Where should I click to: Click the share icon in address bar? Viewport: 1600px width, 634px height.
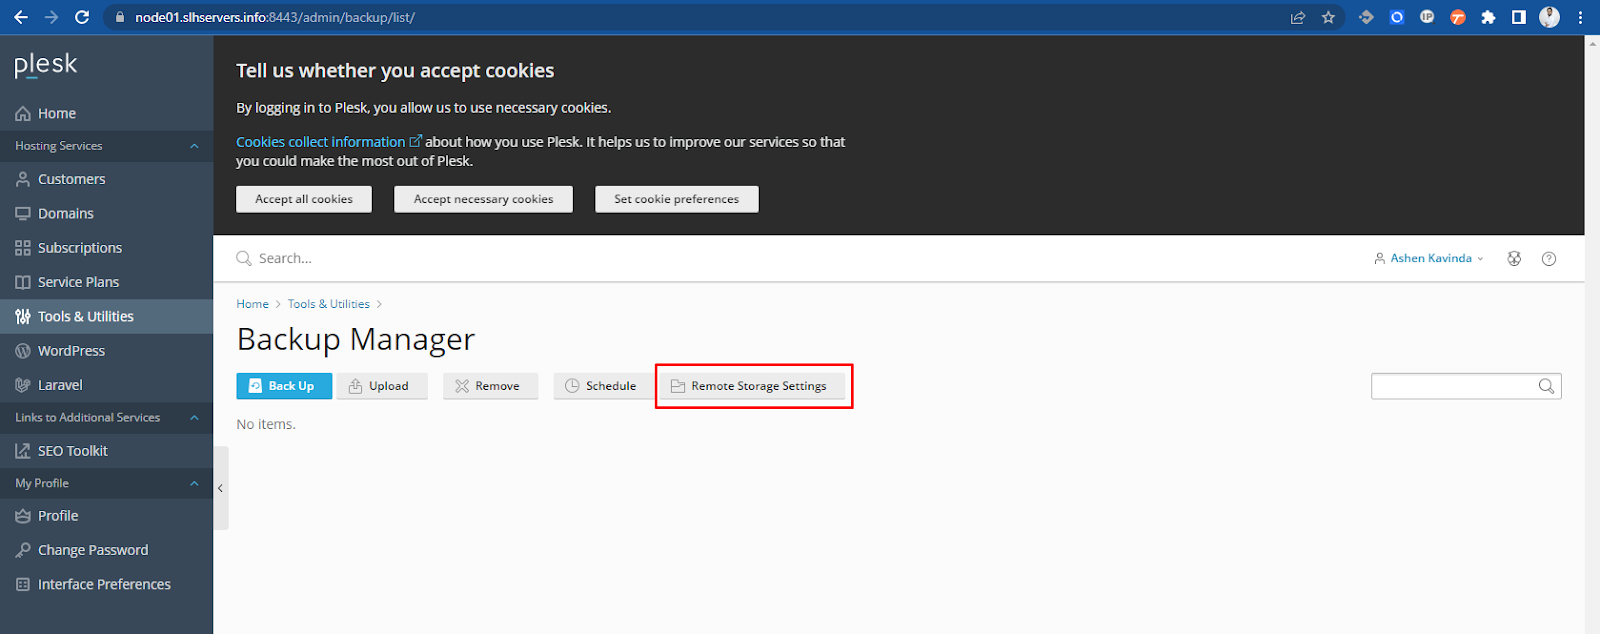[x=1298, y=17]
